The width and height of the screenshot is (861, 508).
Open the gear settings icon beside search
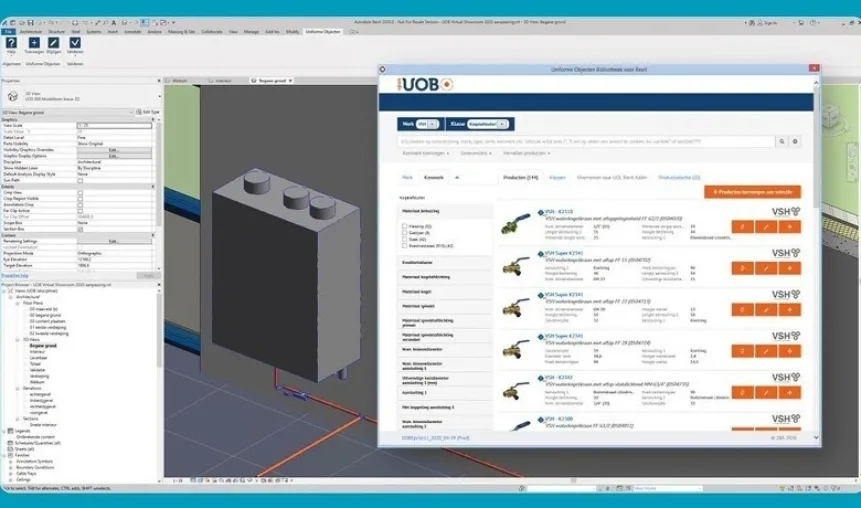(x=795, y=142)
